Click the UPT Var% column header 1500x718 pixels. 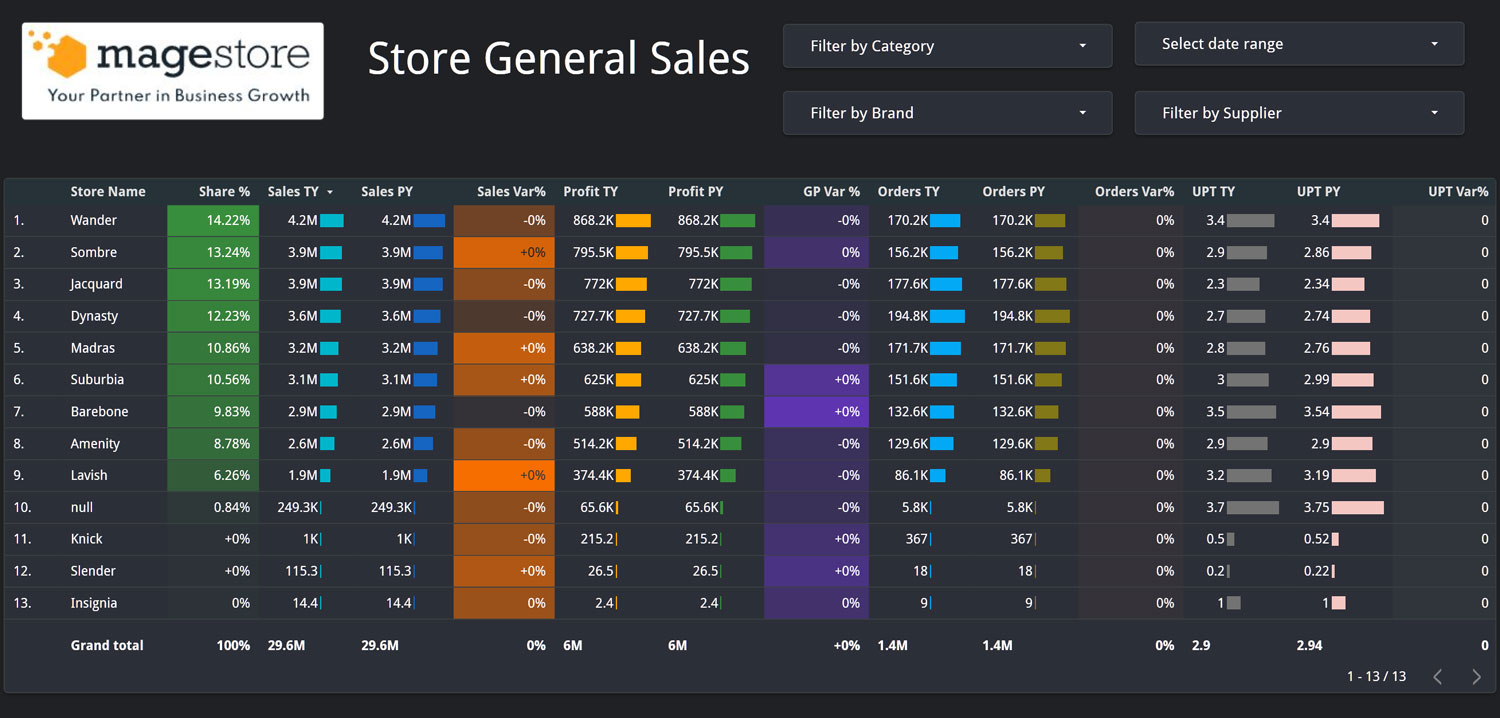(x=1458, y=192)
